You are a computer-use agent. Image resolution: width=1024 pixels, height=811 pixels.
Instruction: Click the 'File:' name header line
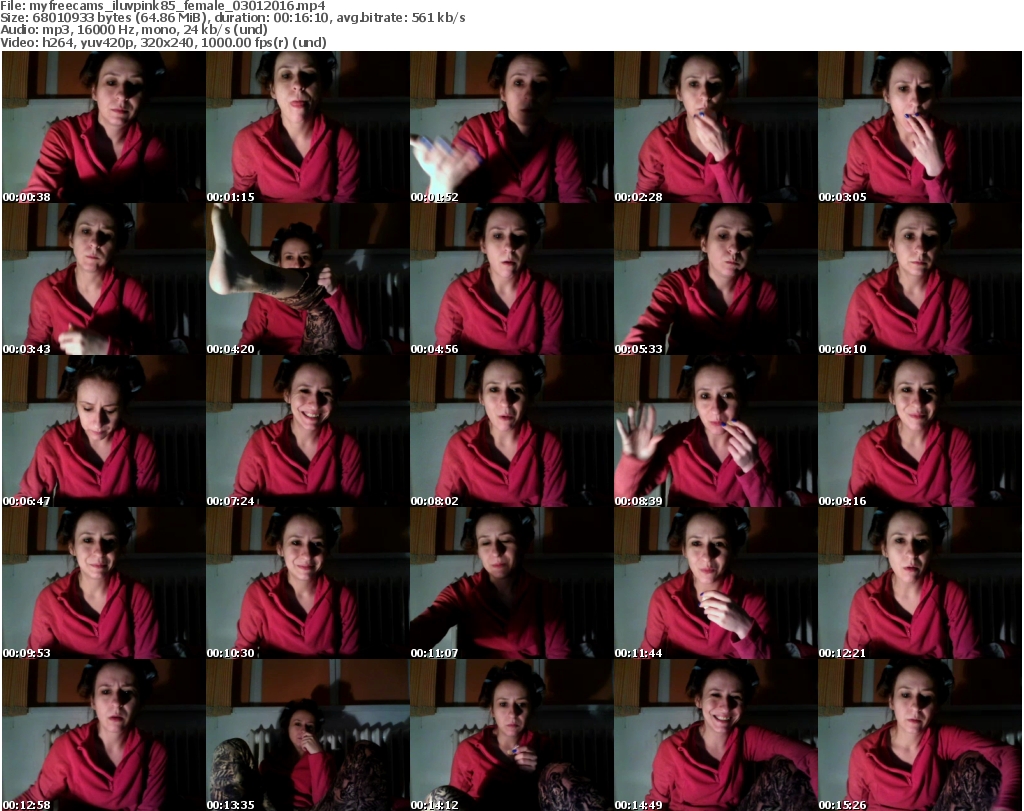click(x=163, y=6)
